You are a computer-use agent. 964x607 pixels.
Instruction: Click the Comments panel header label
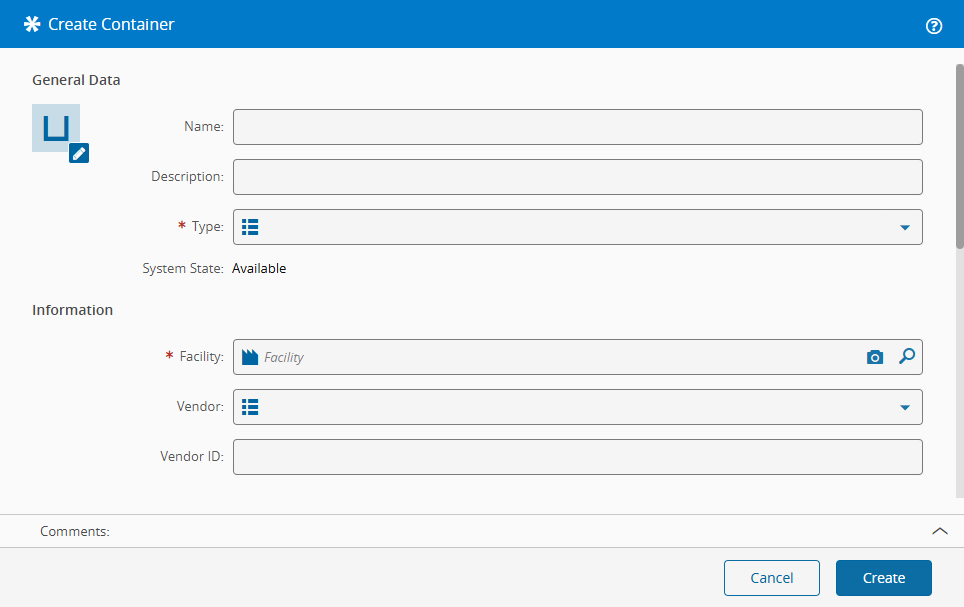[x=75, y=531]
